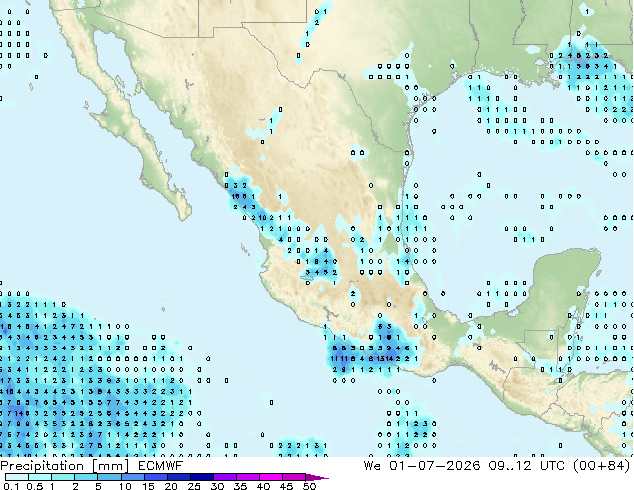
Task: Click the "[mm]" unit label
Action: [111, 466]
